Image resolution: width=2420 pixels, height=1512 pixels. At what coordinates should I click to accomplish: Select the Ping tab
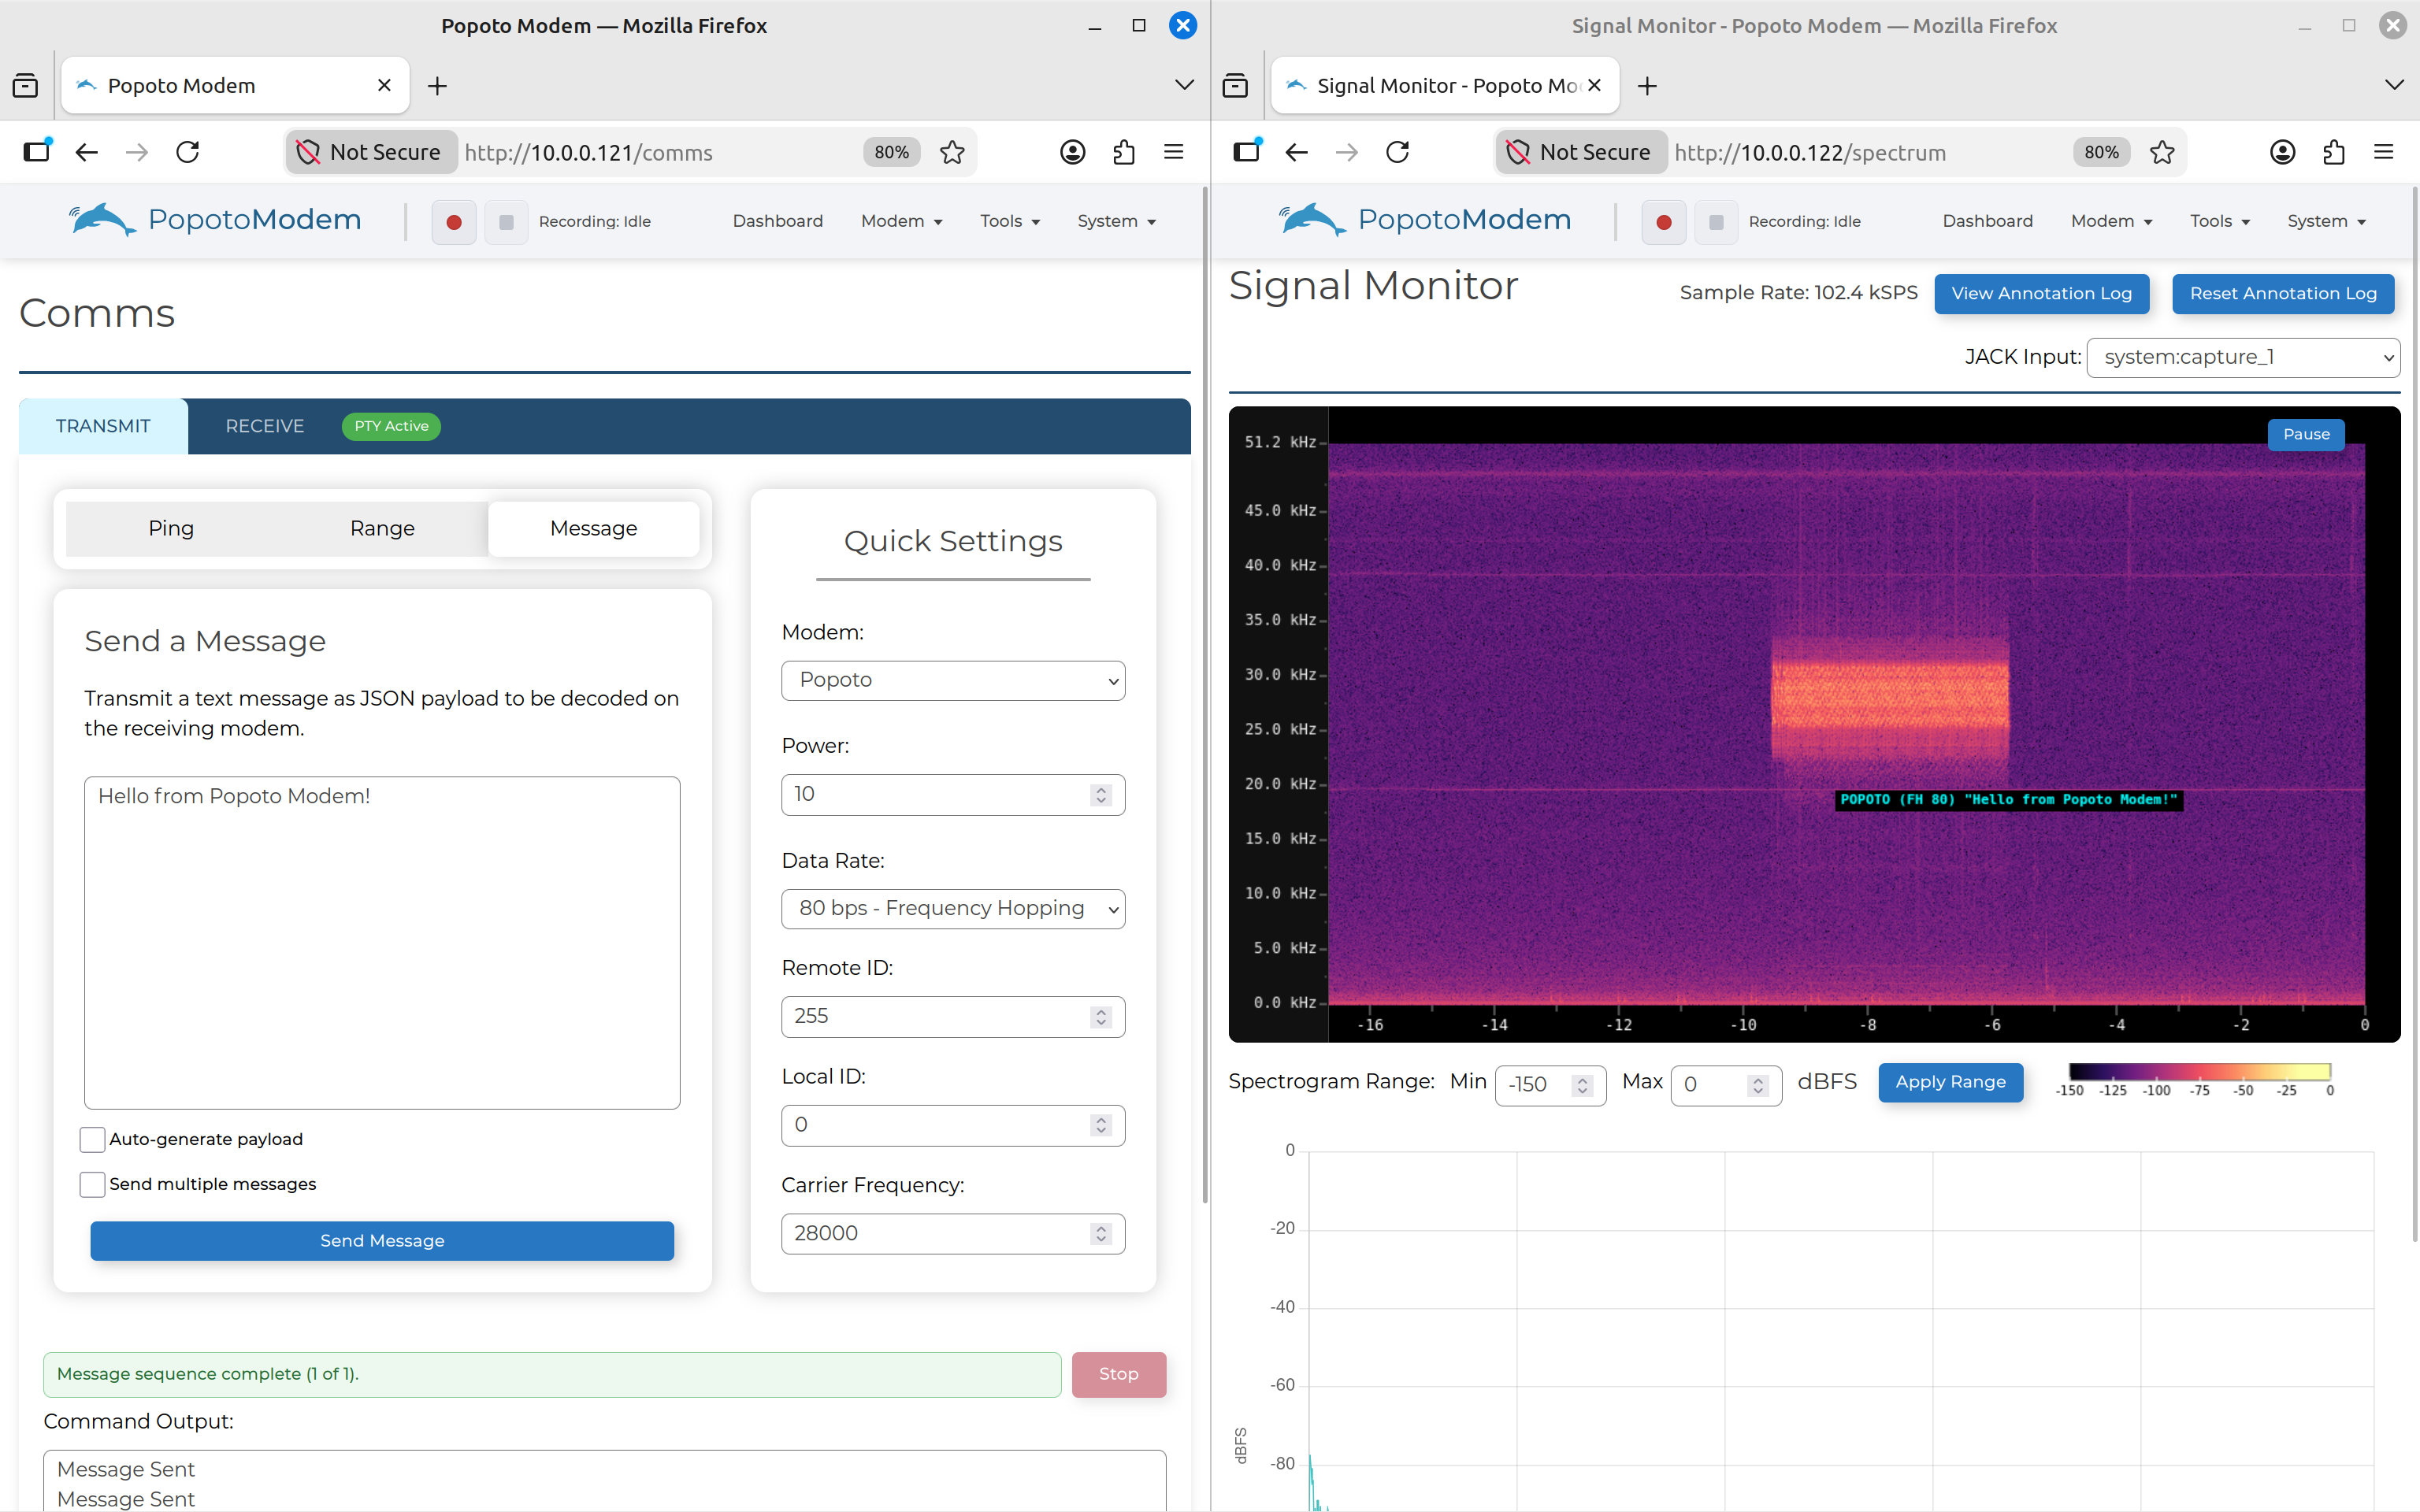[x=171, y=528]
